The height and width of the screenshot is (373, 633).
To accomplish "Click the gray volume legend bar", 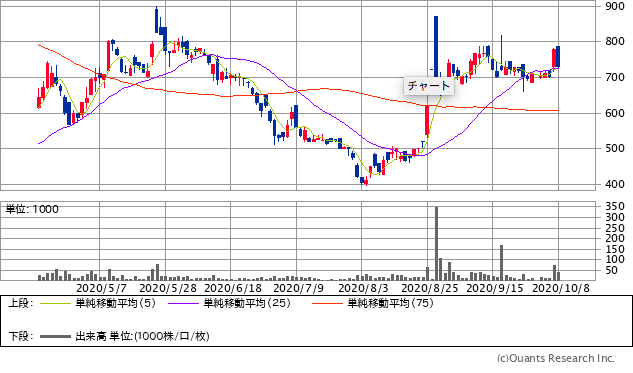I will (x=55, y=336).
